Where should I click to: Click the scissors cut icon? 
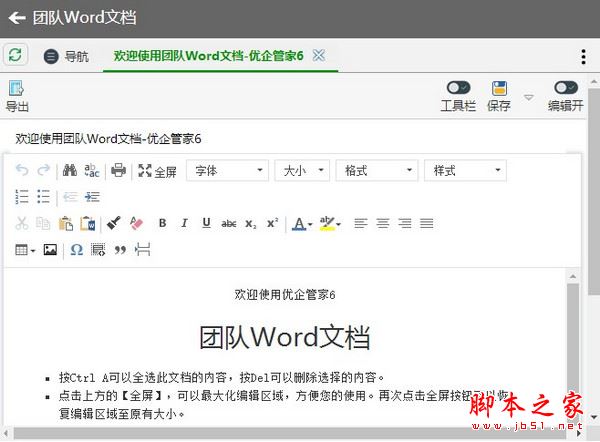pos(22,223)
